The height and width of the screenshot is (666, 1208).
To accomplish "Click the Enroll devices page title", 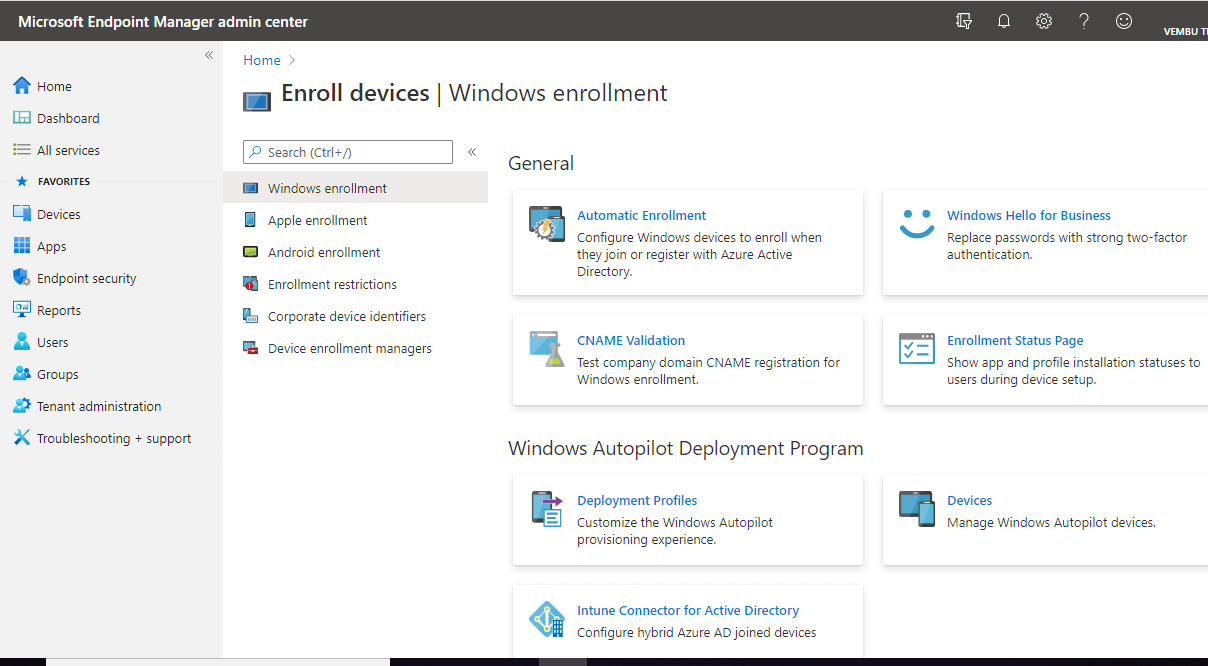I will click(355, 93).
